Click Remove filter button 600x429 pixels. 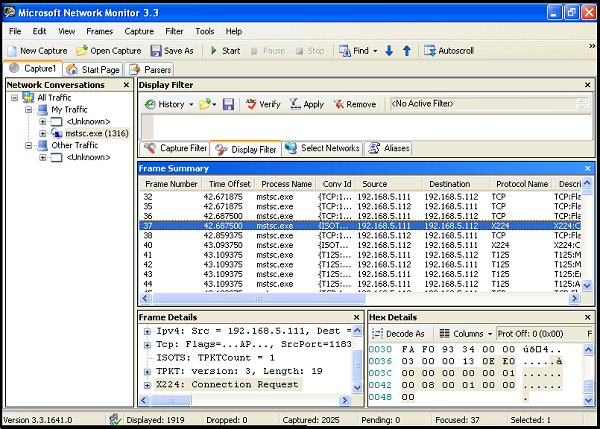coord(355,104)
